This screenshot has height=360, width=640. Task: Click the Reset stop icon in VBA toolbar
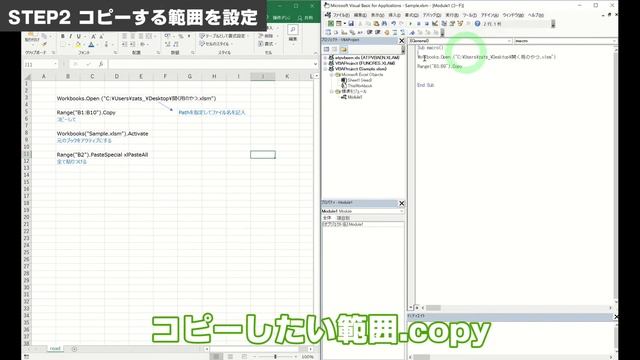click(x=427, y=24)
